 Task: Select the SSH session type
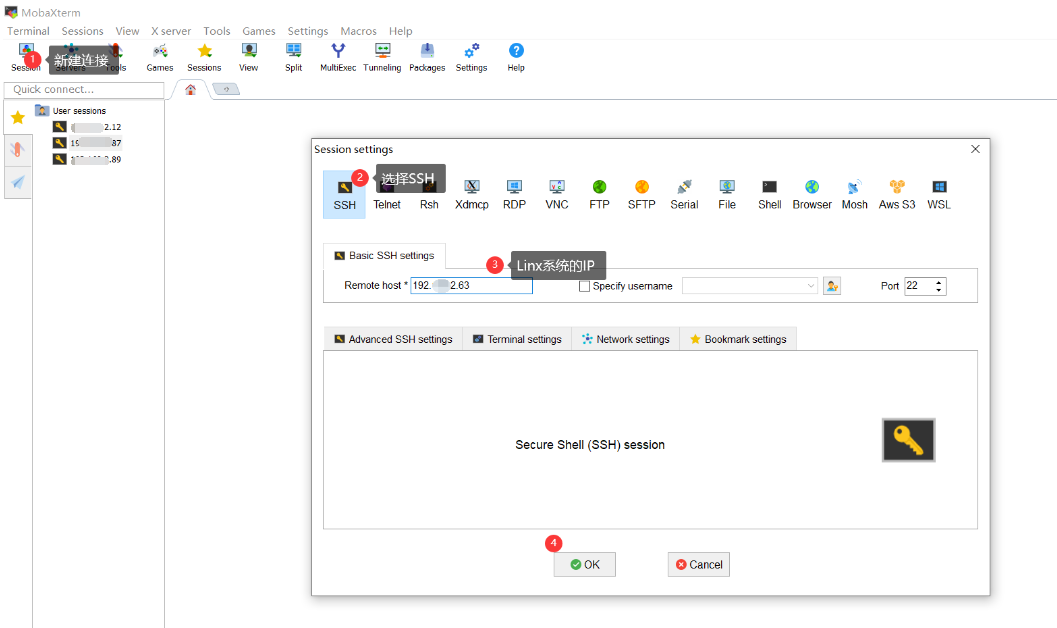point(344,195)
